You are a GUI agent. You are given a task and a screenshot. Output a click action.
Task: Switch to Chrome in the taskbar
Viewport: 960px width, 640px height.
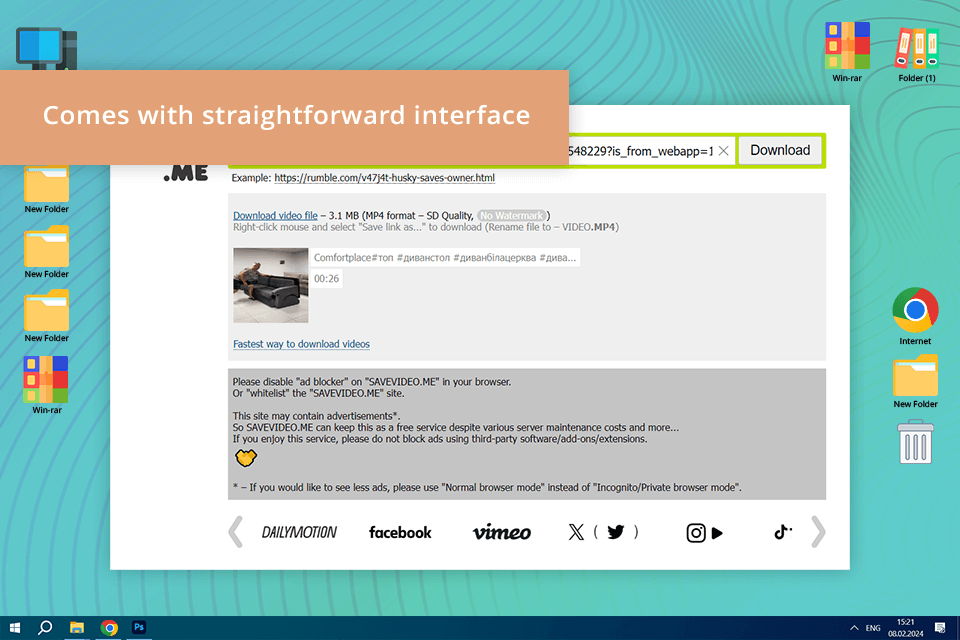click(x=109, y=628)
